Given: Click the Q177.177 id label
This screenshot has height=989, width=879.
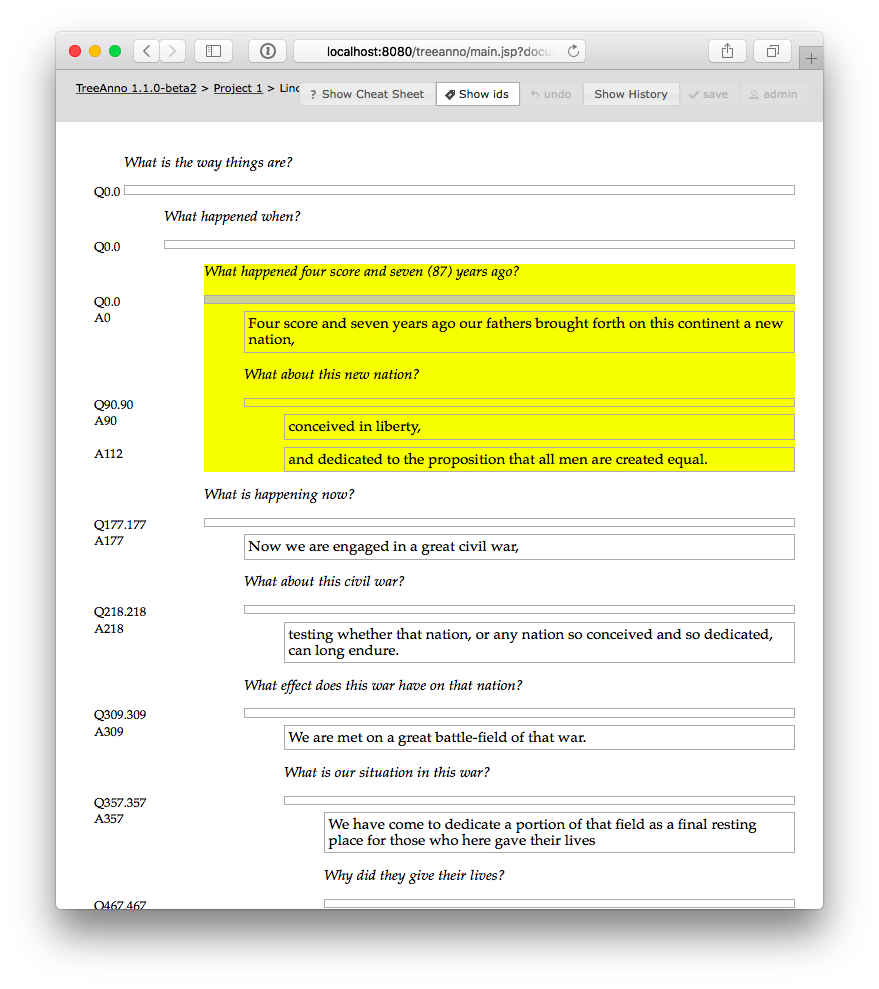Looking at the screenshot, I should click(120, 525).
